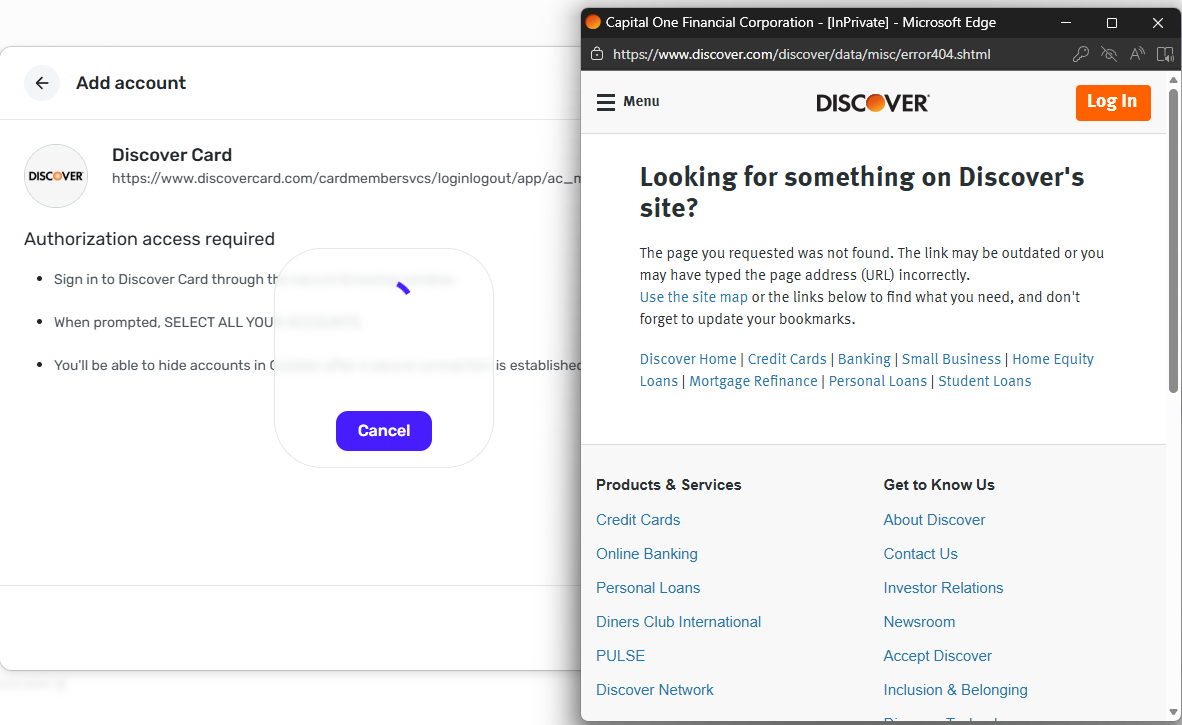Click the 'Authorization access required' heading
Image resolution: width=1182 pixels, height=725 pixels.
pyautogui.click(x=149, y=239)
